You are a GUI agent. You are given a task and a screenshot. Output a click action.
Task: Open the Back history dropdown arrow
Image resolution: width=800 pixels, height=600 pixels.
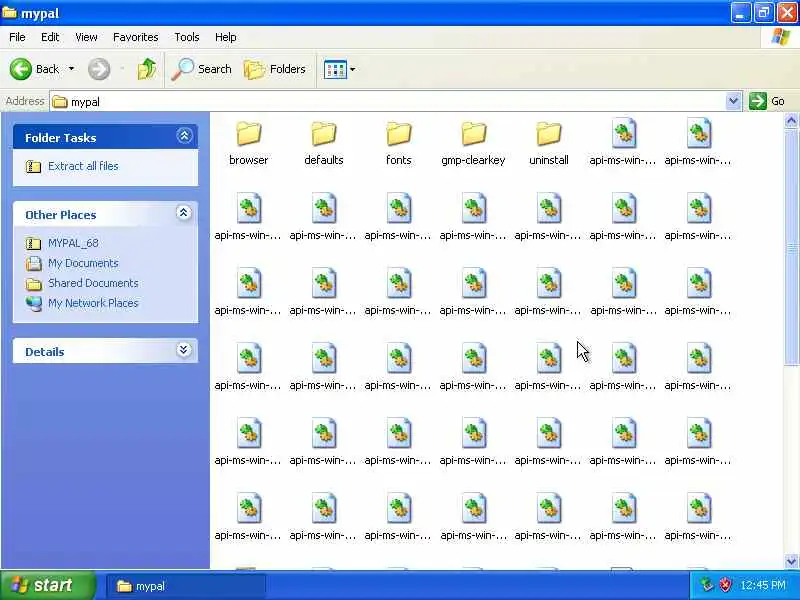[71, 69]
